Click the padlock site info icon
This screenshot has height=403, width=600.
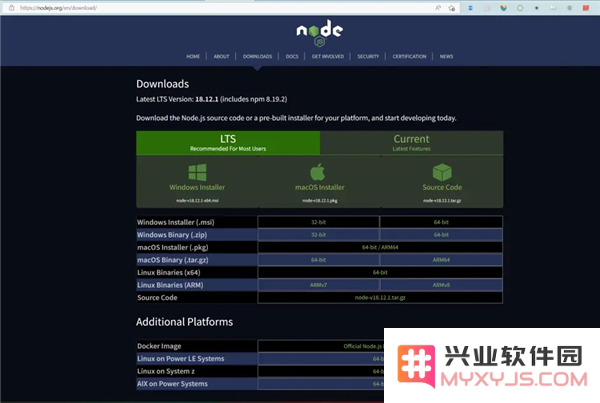pos(11,8)
